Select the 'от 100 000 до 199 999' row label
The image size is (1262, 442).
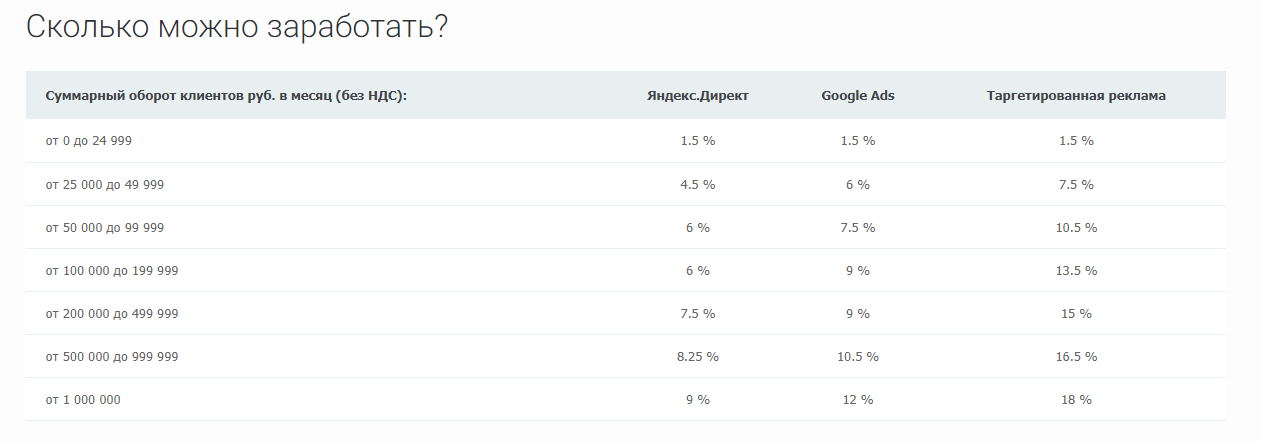click(112, 271)
